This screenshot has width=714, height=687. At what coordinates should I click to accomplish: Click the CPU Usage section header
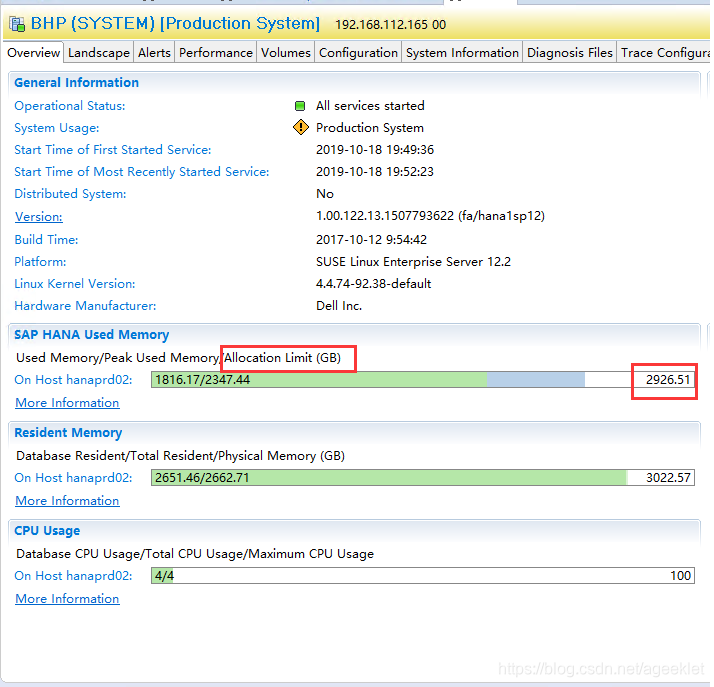47,530
